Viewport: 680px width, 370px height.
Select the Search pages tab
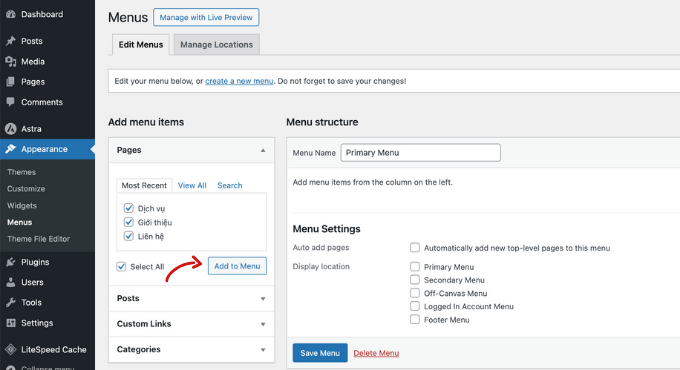tap(230, 185)
